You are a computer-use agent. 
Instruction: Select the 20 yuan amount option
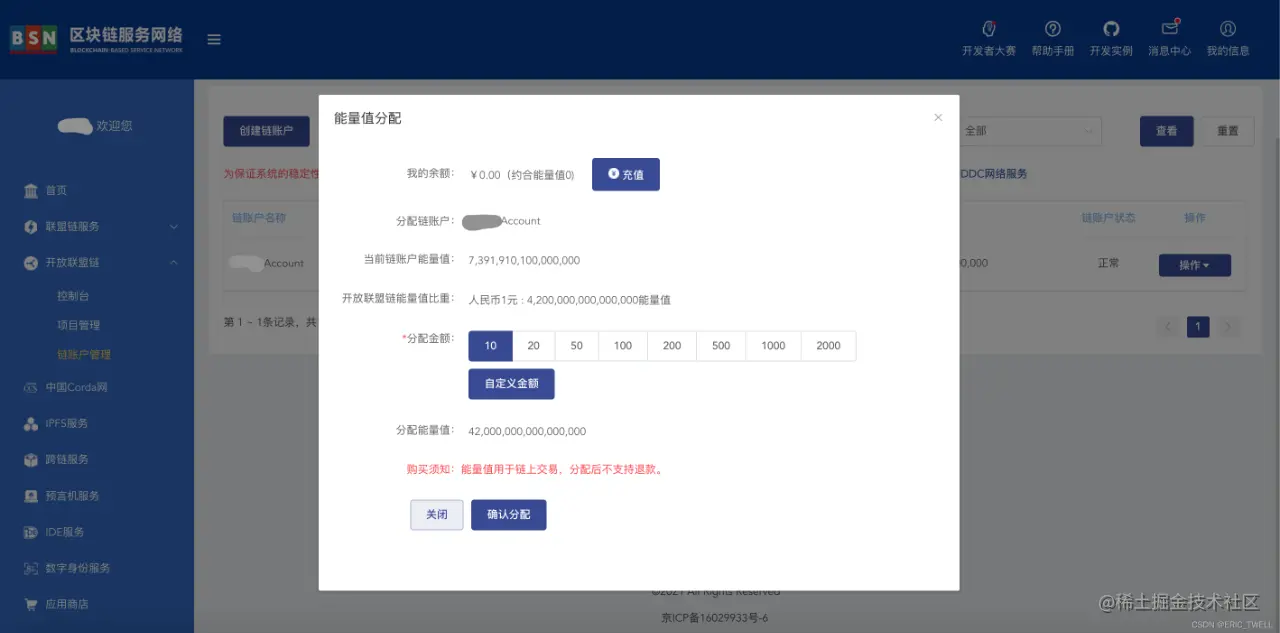534,346
